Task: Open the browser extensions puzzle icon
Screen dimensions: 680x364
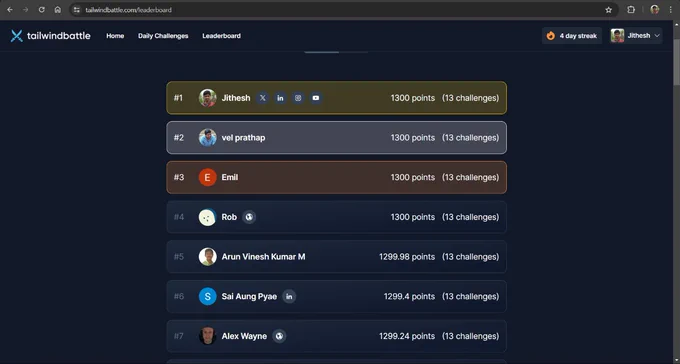Action: 631,10
